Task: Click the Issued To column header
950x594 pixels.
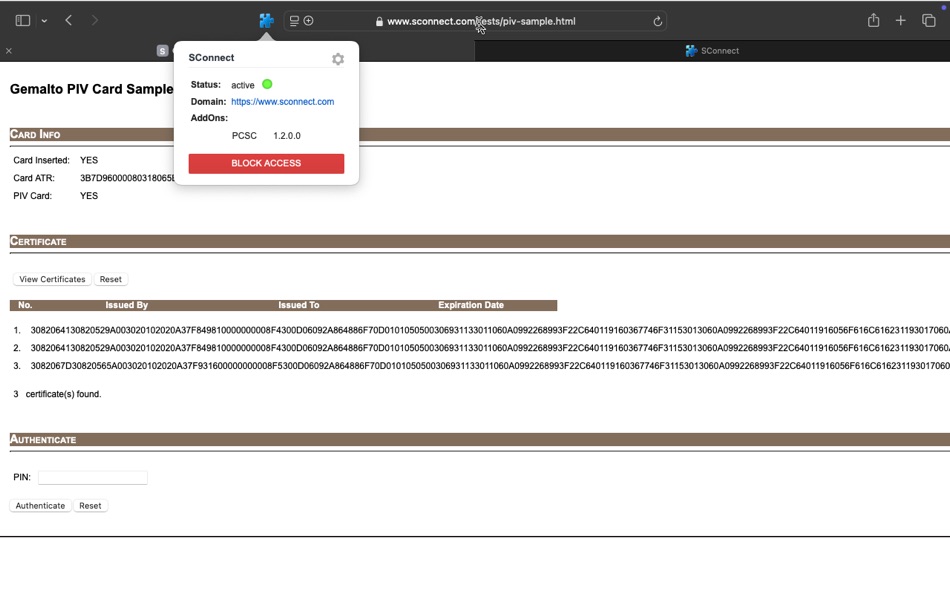Action: click(x=299, y=305)
